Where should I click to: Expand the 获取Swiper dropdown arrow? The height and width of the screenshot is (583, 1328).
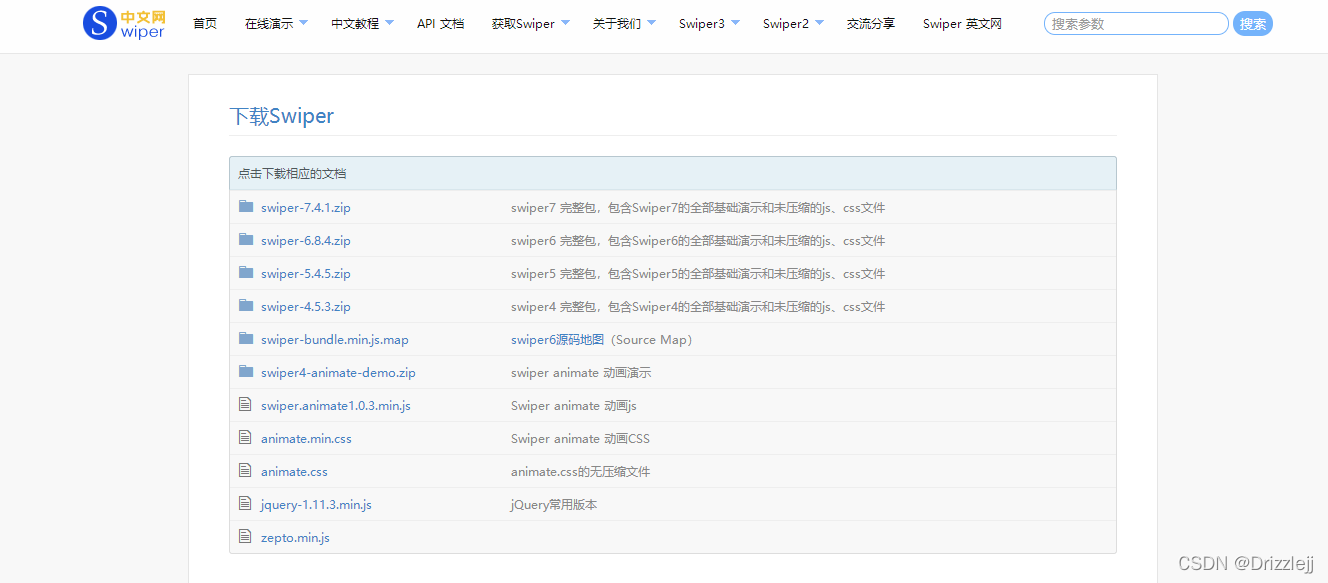pos(565,23)
